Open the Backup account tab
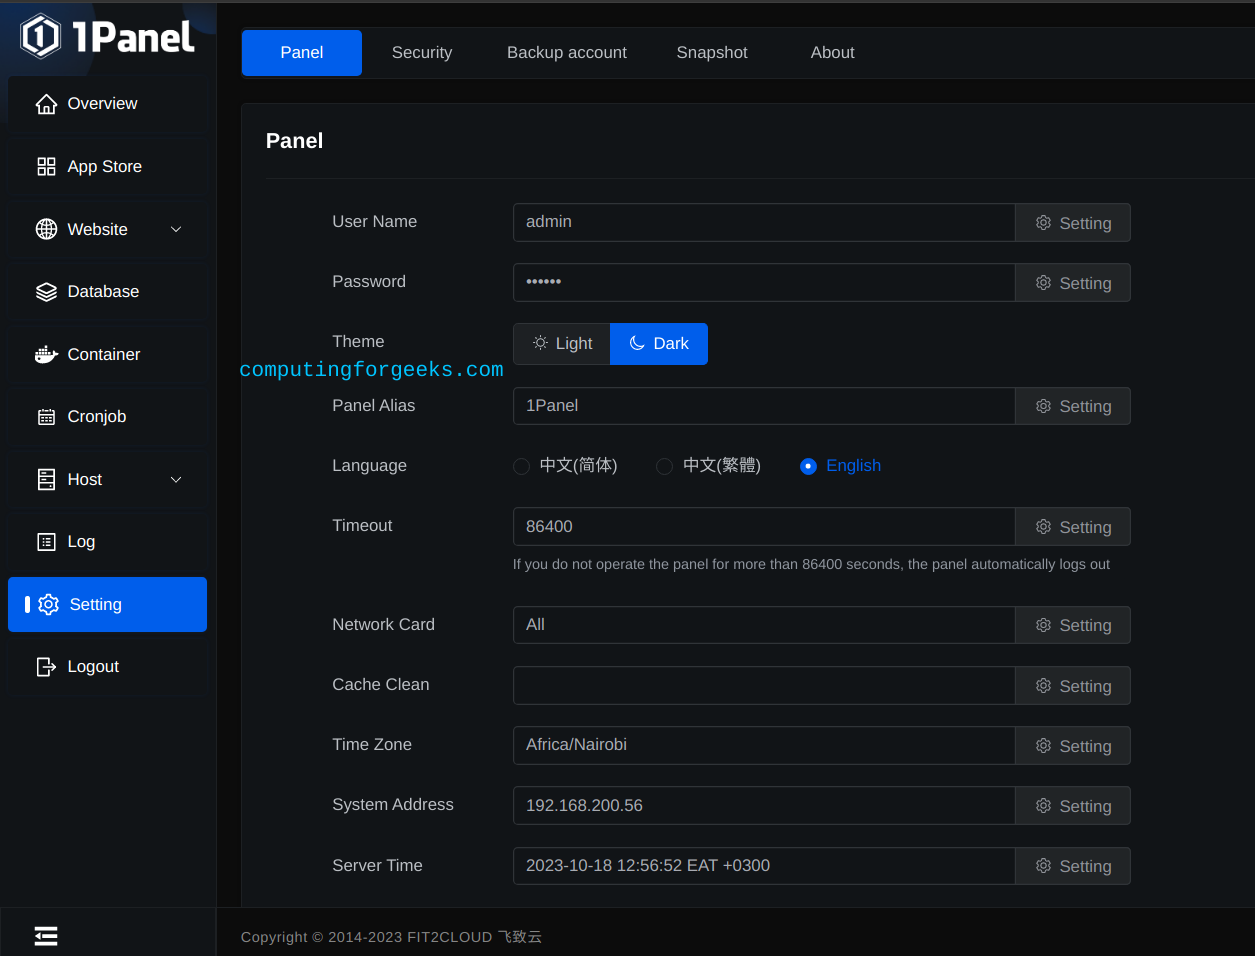This screenshot has height=956, width=1255. [567, 53]
